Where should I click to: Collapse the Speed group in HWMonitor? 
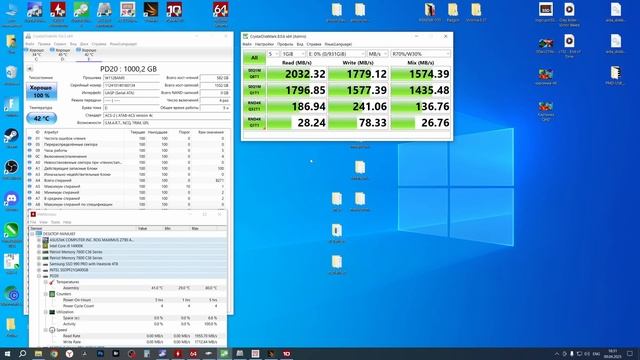46,330
